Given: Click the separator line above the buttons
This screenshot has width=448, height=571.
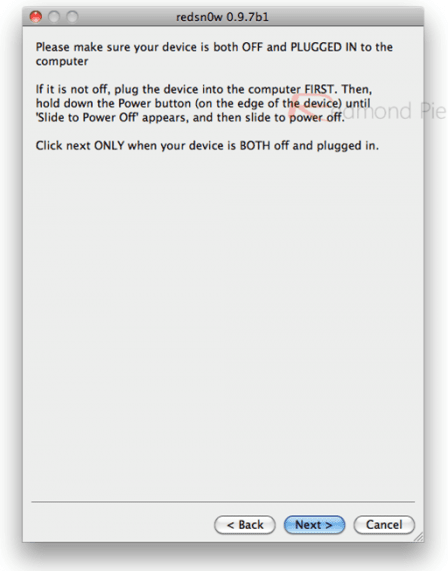Looking at the screenshot, I should point(223,502).
